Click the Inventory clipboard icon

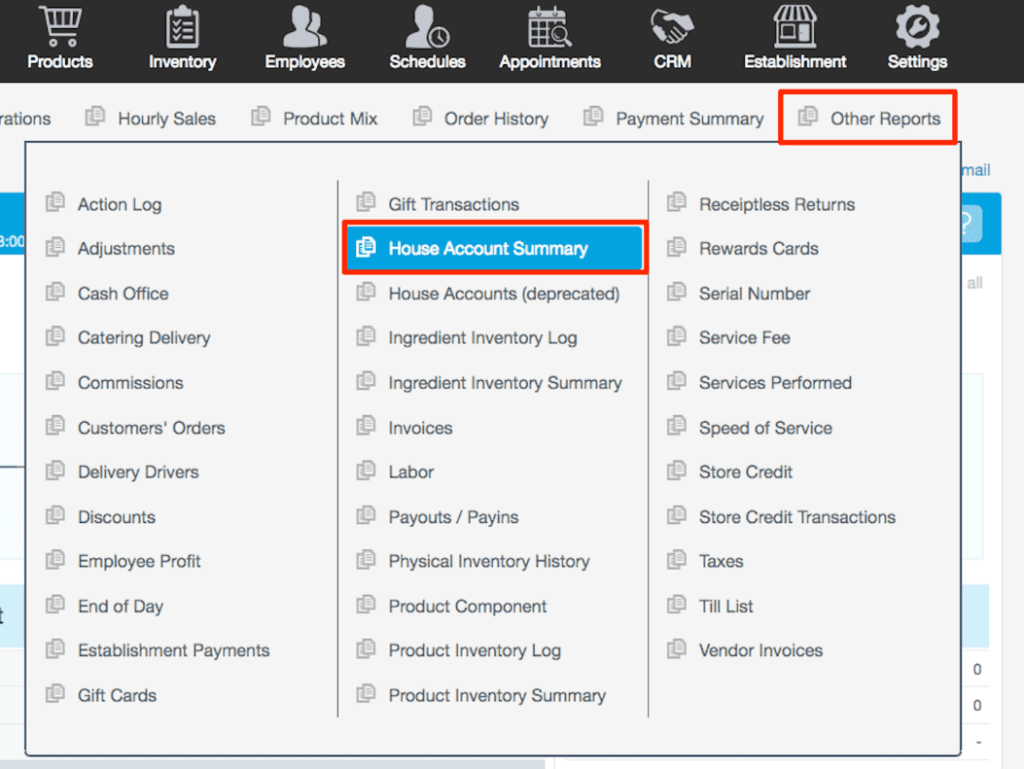coord(182,27)
